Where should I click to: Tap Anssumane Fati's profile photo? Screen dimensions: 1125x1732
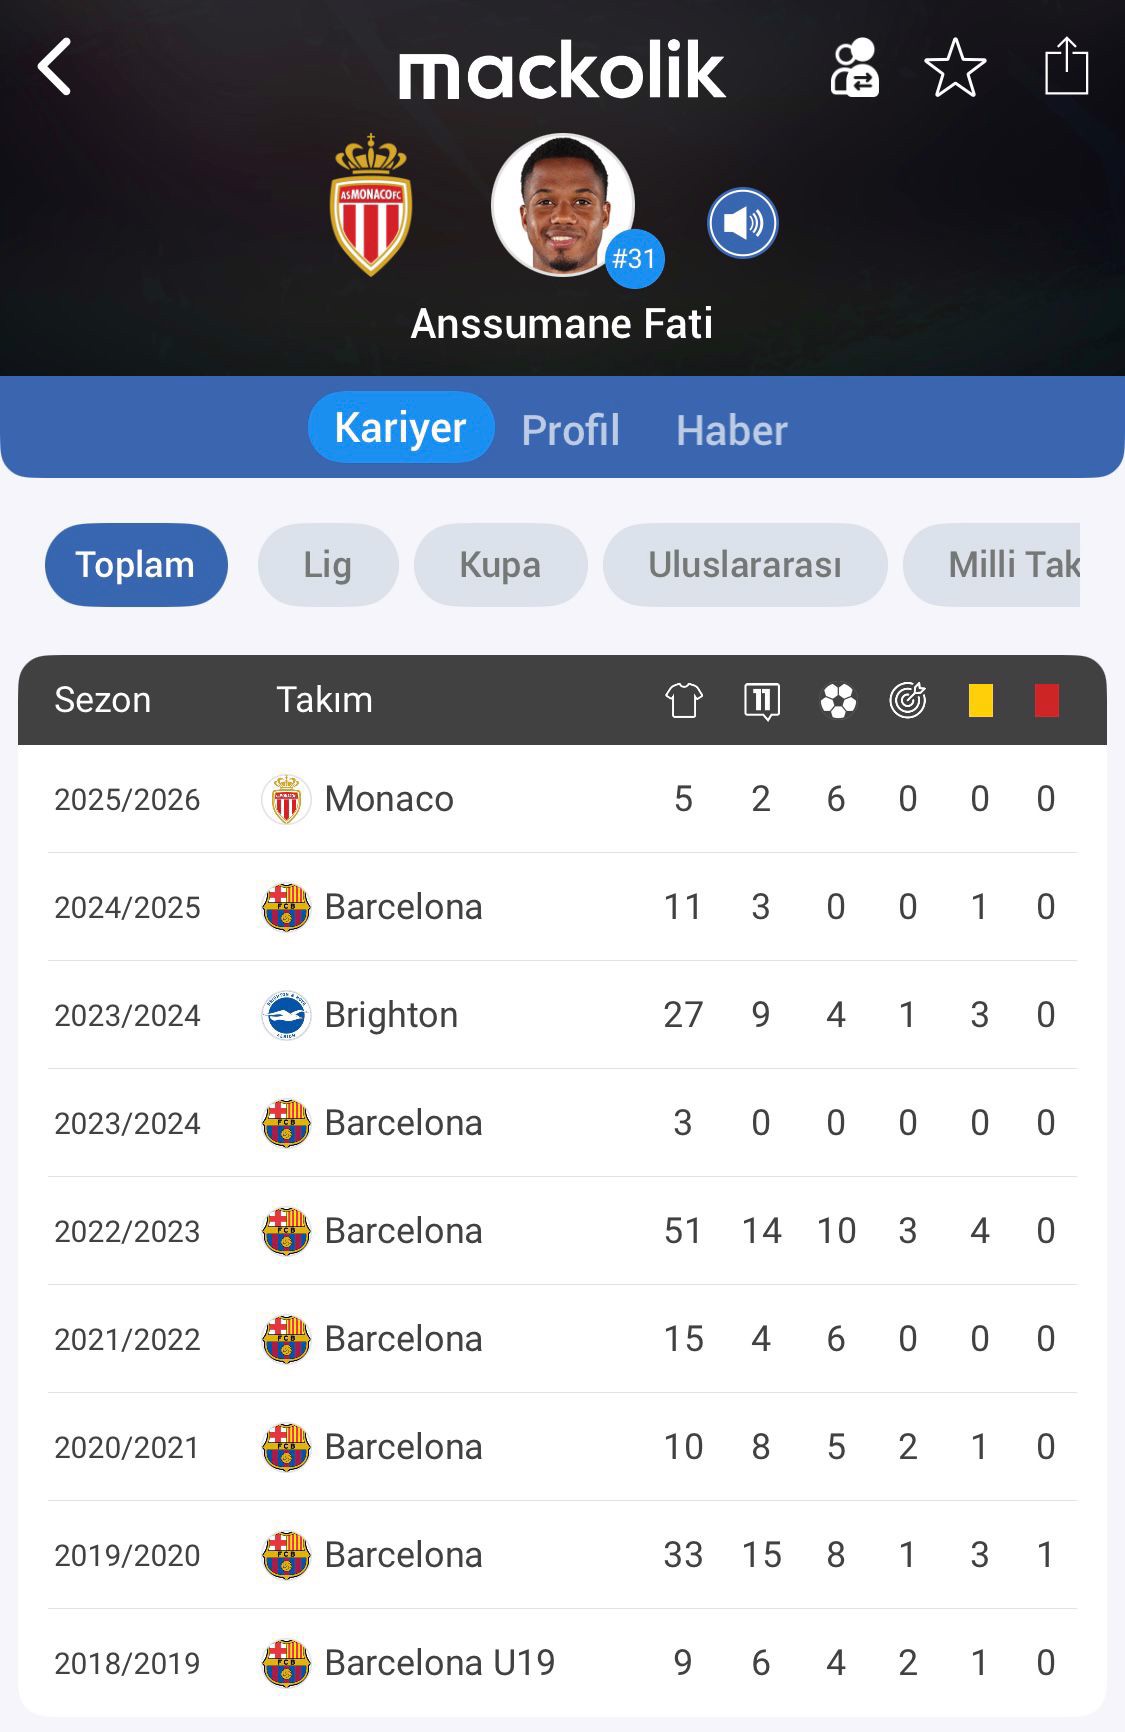pyautogui.click(x=563, y=205)
